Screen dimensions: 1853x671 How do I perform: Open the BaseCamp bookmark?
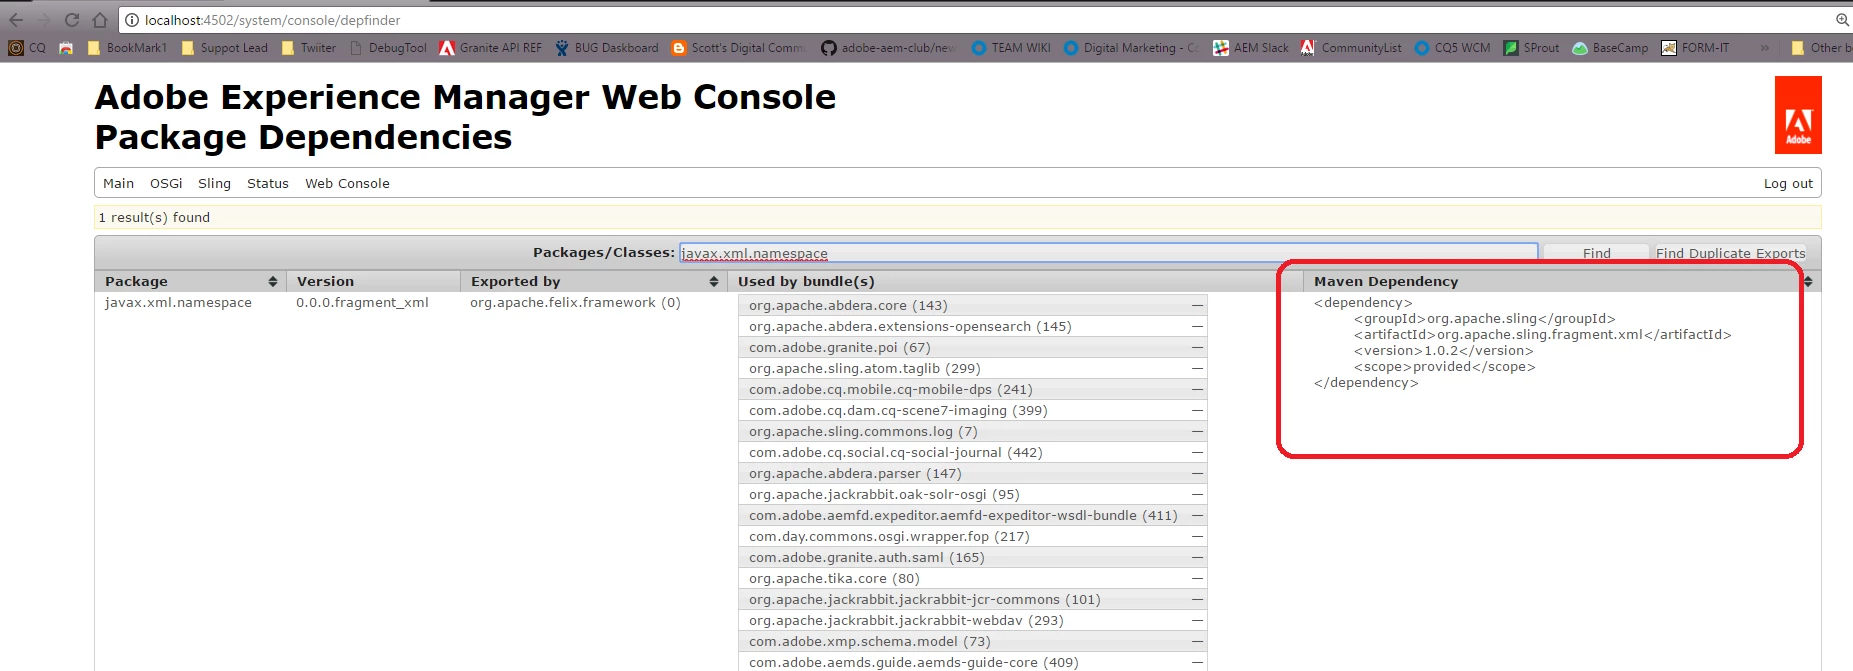coord(1610,48)
